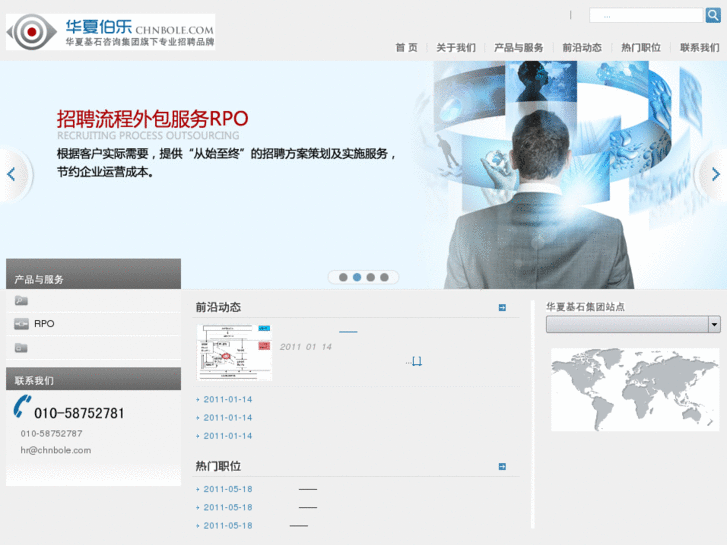Image resolution: width=727 pixels, height=545 pixels.
Task: Show previous banner slide arrow
Action: tap(12, 174)
